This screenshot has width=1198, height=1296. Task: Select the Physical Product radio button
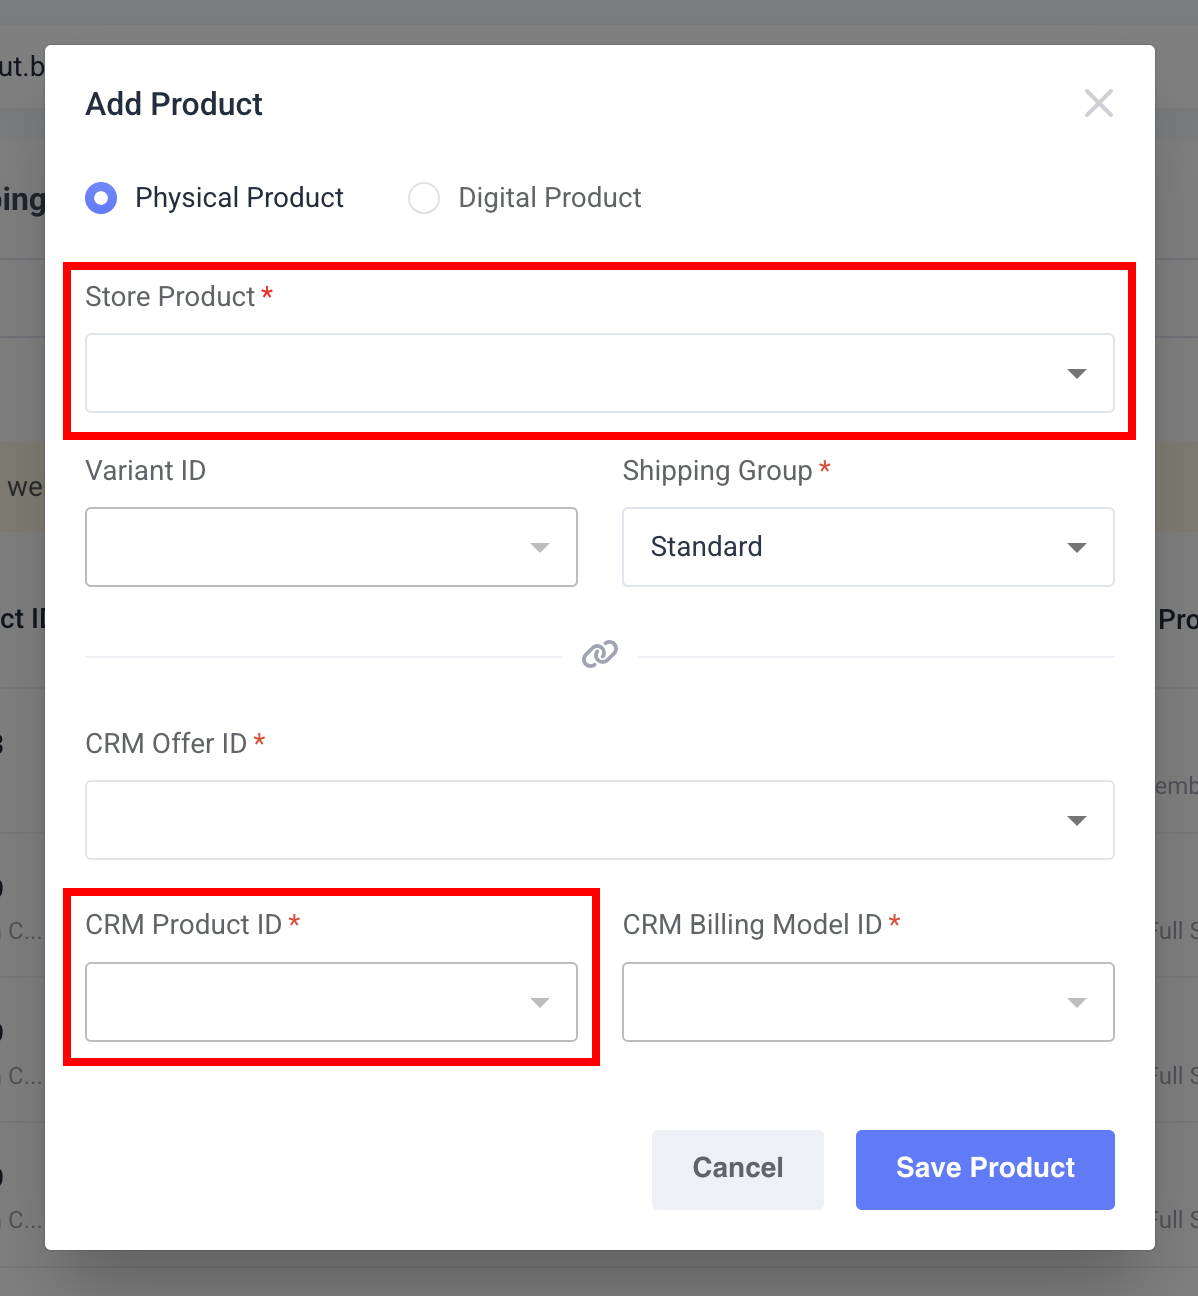pos(101,198)
